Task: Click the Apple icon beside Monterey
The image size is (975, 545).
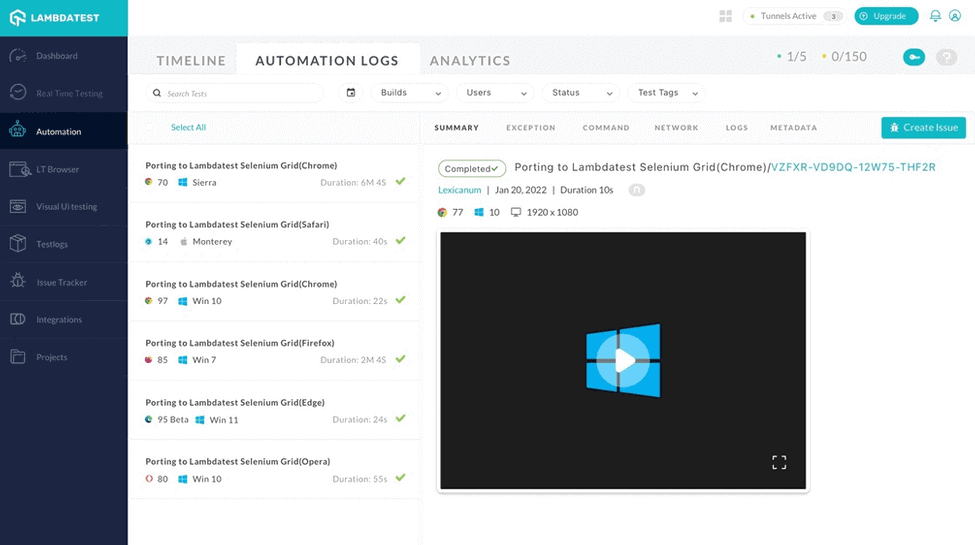Action: (183, 241)
